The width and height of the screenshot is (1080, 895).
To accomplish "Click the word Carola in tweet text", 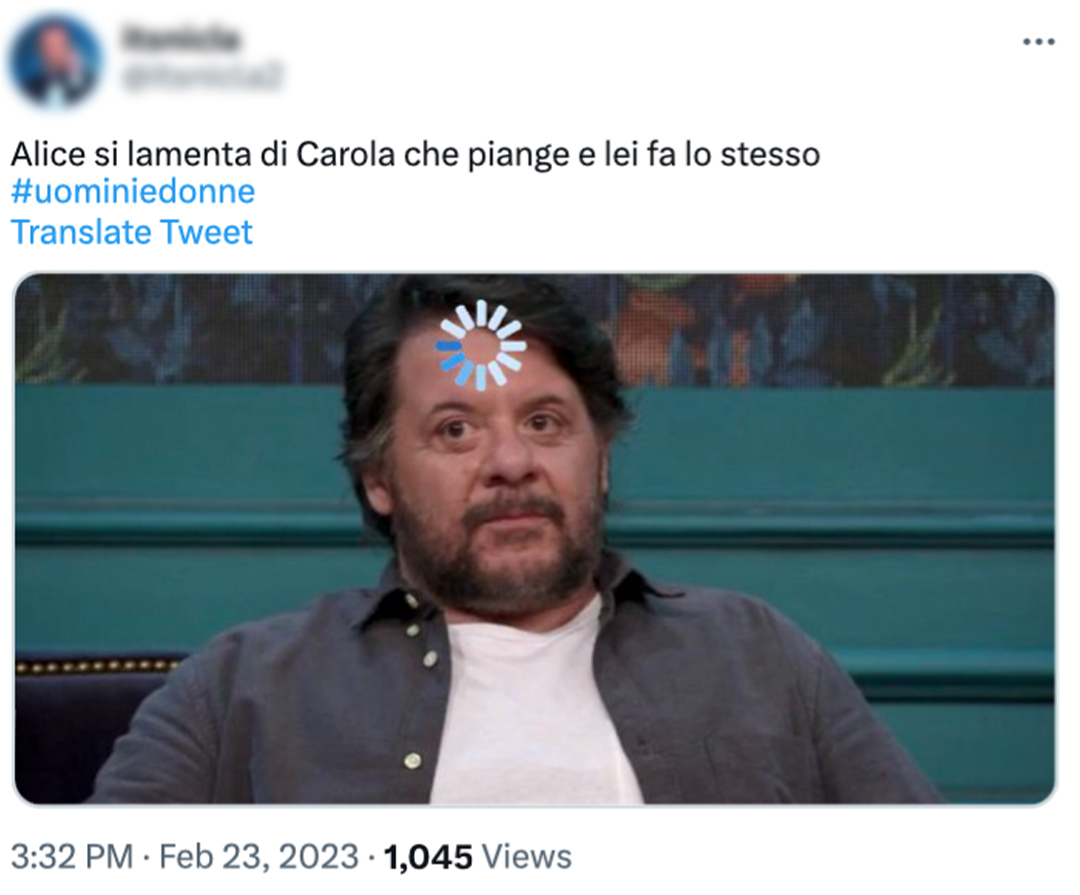I will 345,154.
